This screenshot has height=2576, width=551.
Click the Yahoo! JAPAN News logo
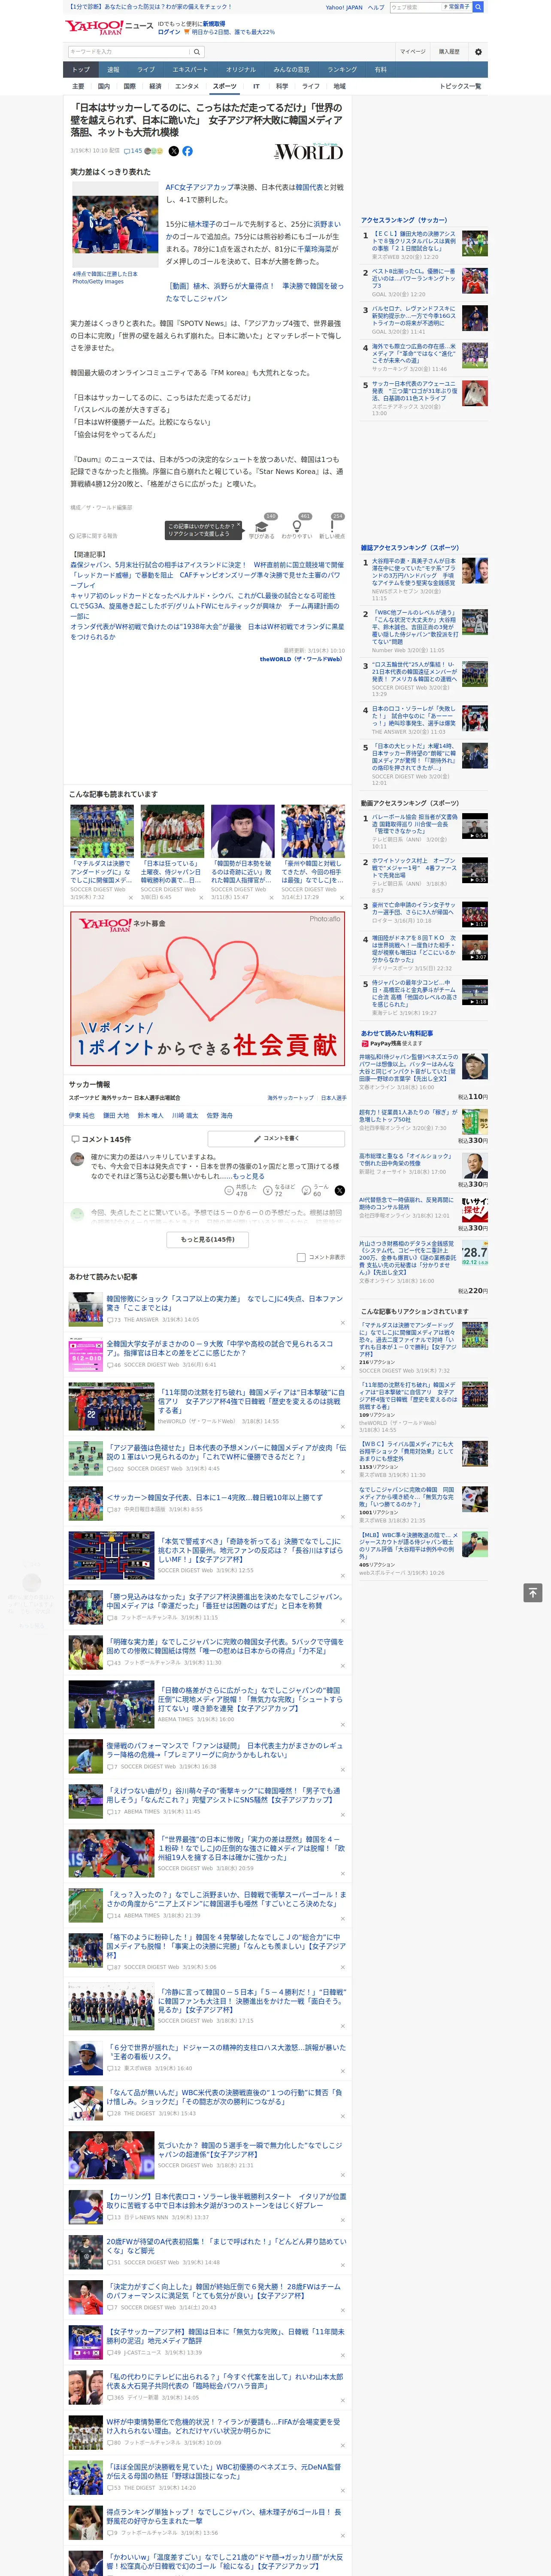tap(110, 27)
